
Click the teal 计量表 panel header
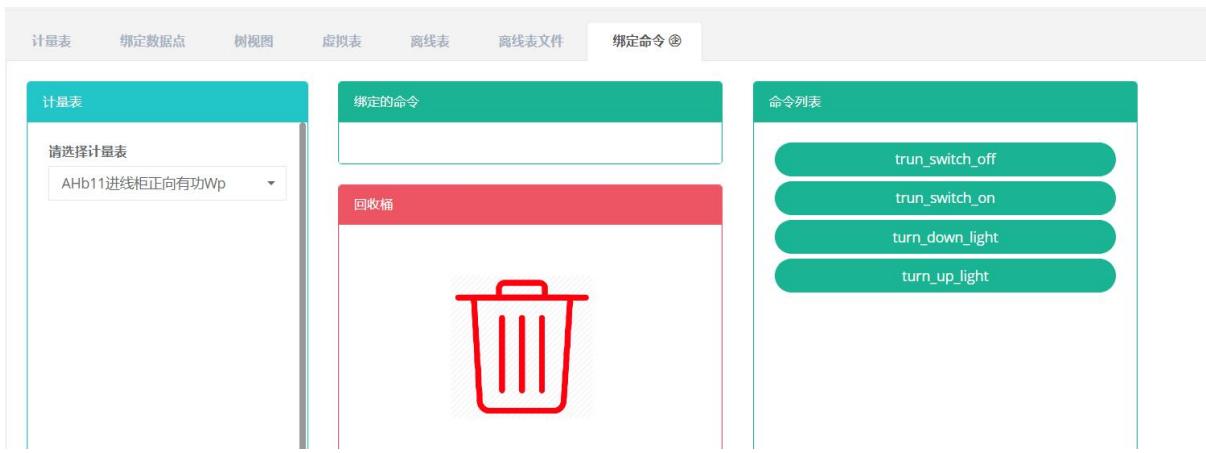point(167,102)
